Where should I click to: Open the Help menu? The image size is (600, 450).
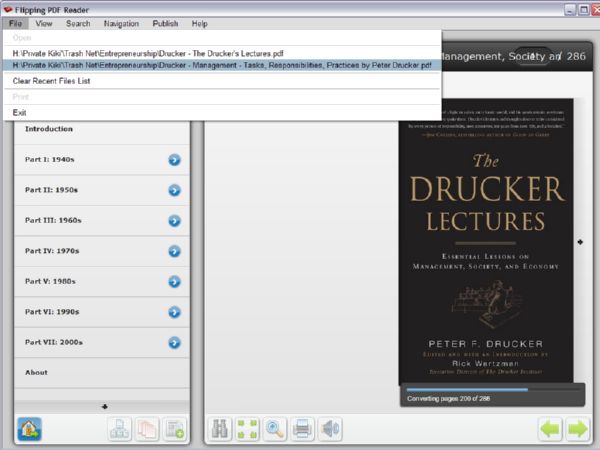[199, 24]
